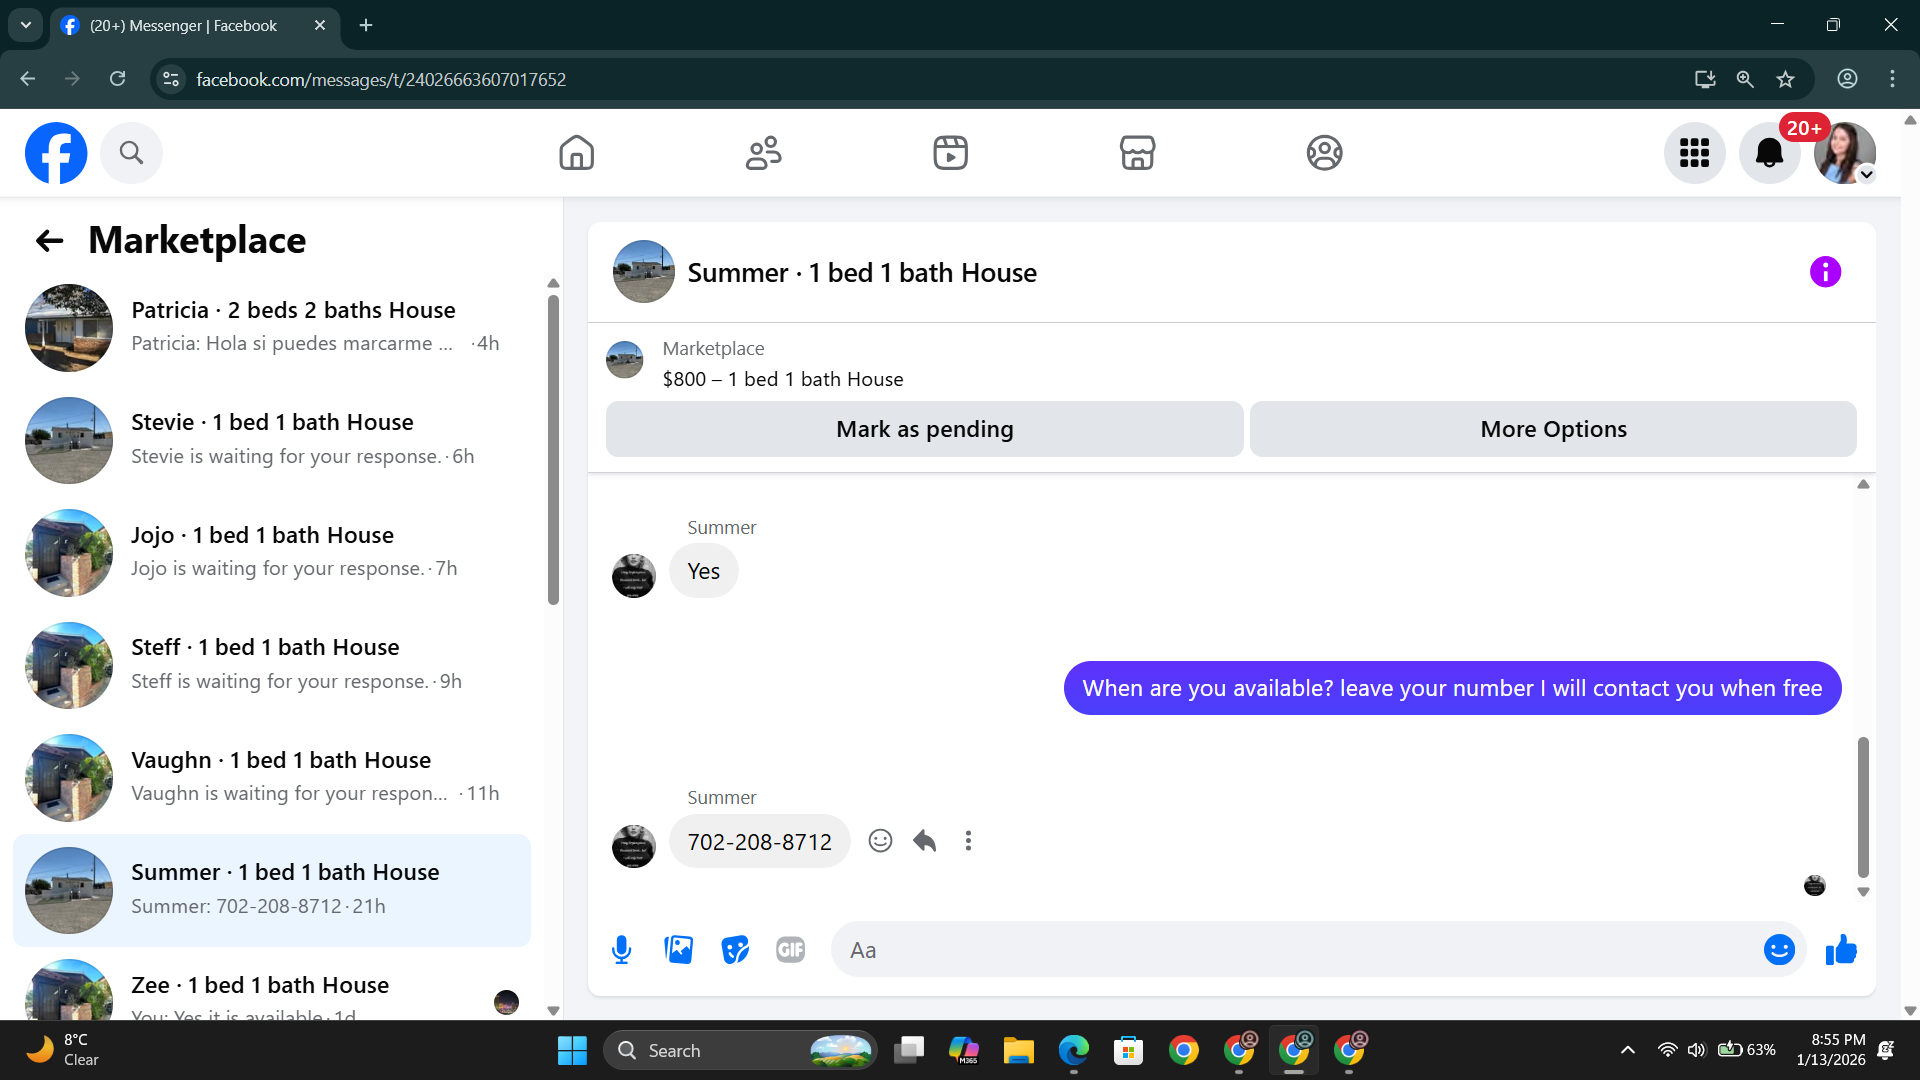
Task: React to the 702-208-8712 message
Action: pos(880,841)
